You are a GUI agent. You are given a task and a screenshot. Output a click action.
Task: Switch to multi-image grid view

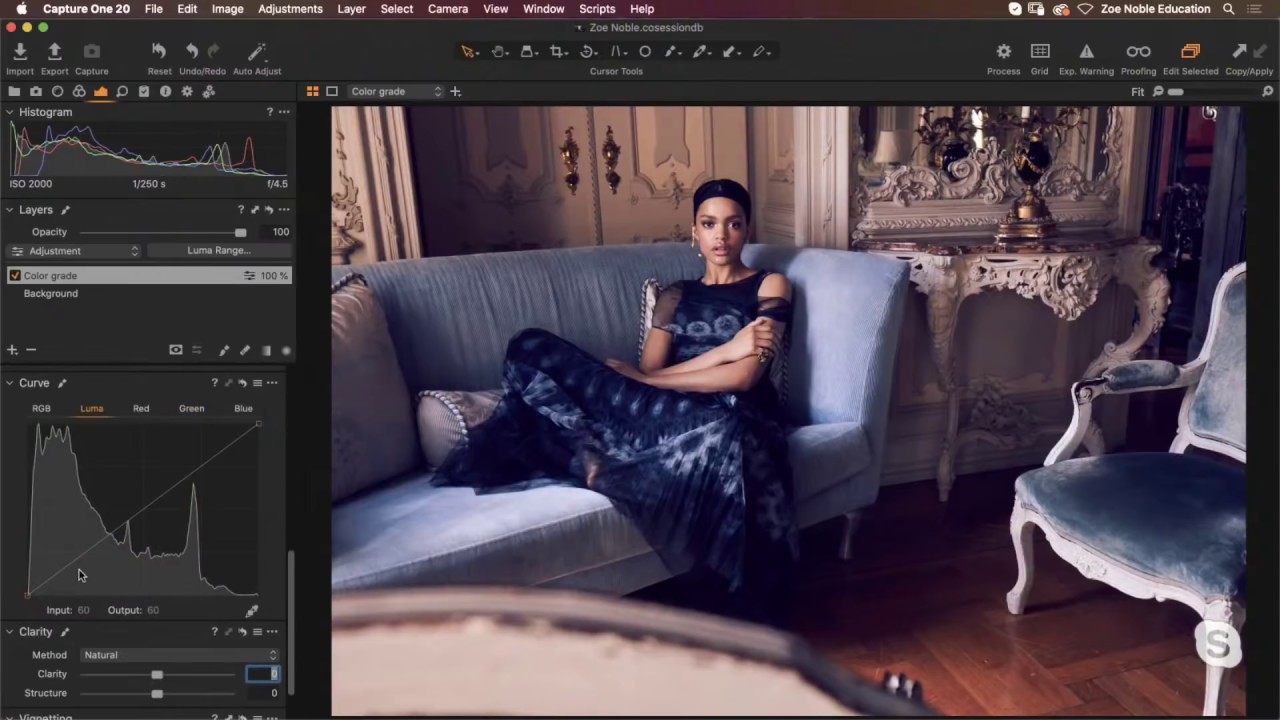[313, 91]
